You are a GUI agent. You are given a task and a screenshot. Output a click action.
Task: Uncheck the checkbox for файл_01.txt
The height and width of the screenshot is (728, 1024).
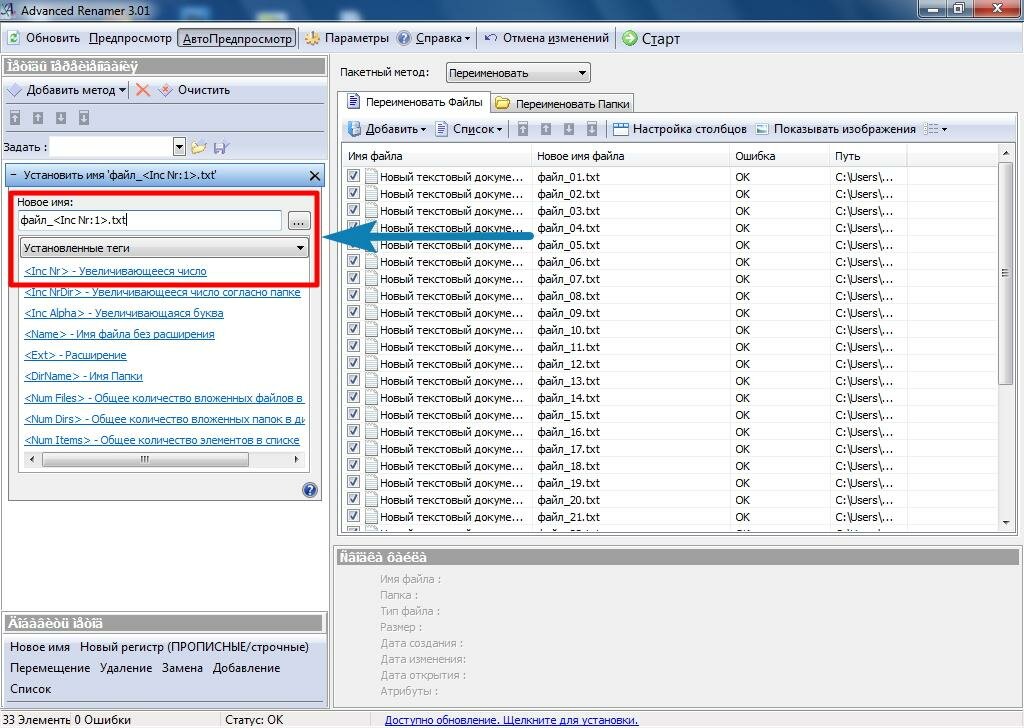coord(353,177)
